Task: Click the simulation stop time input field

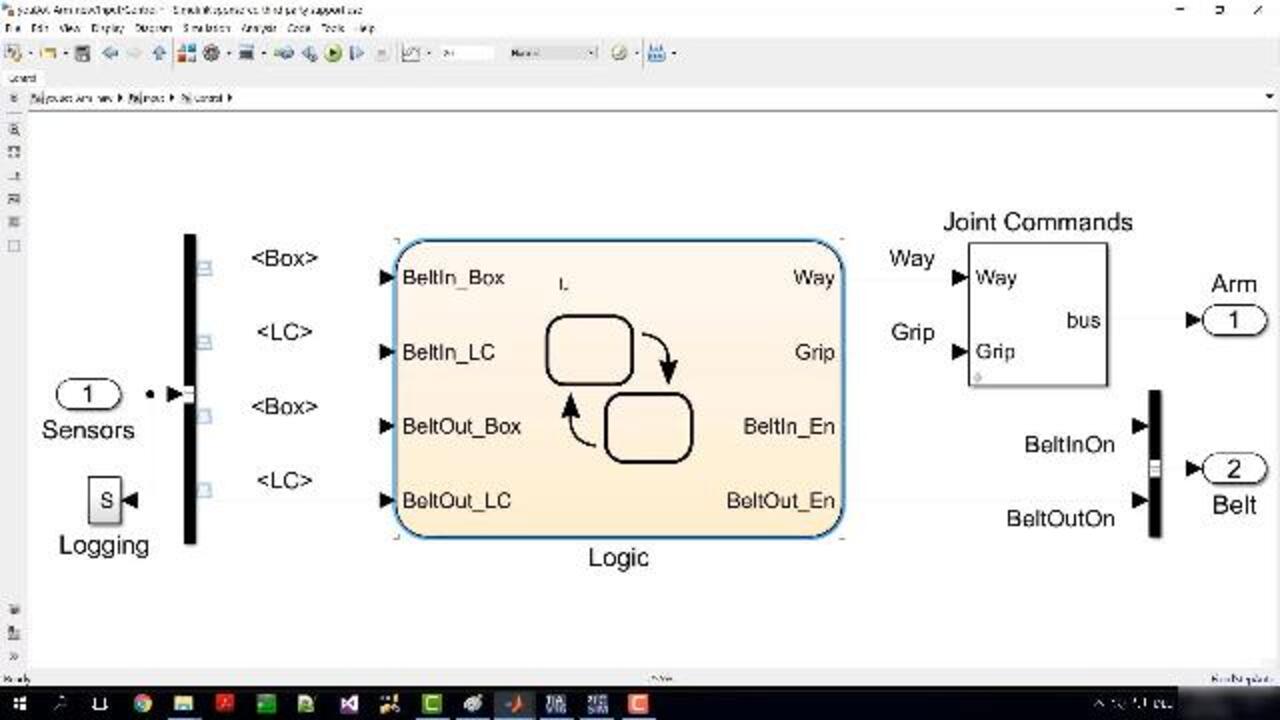Action: [x=467, y=53]
